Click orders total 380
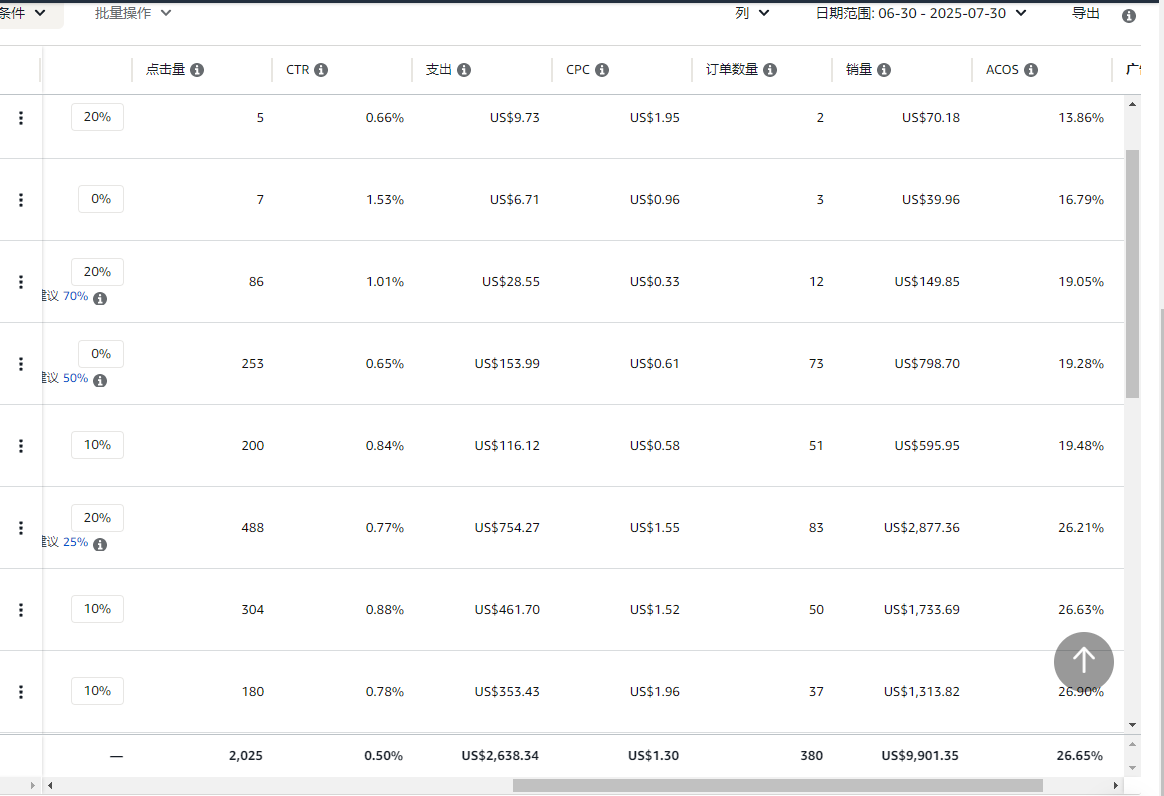The image size is (1164, 796). pyautogui.click(x=811, y=756)
